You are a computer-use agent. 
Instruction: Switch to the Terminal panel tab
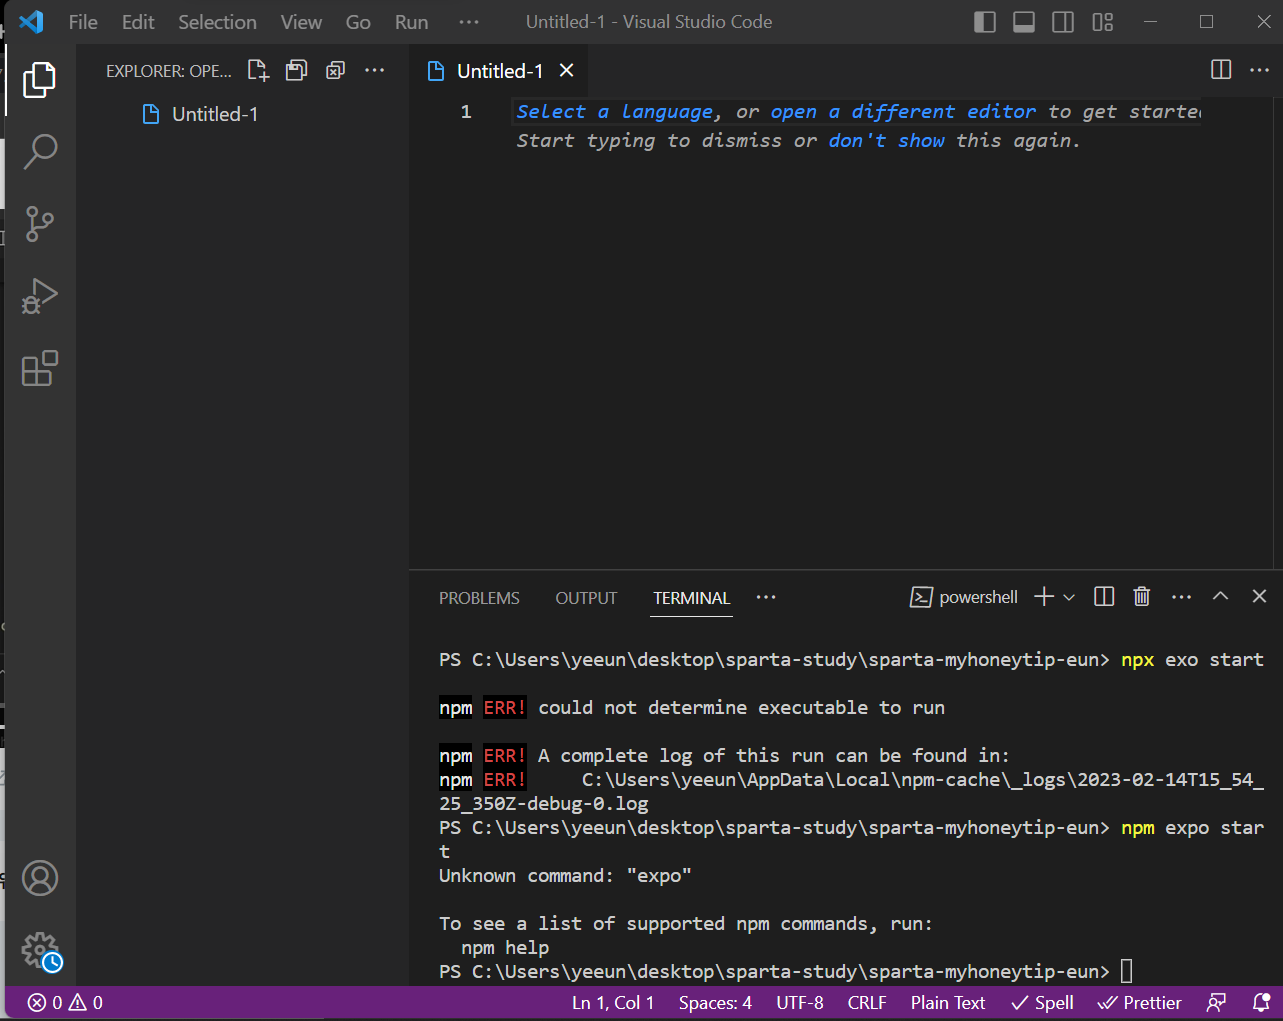click(691, 598)
